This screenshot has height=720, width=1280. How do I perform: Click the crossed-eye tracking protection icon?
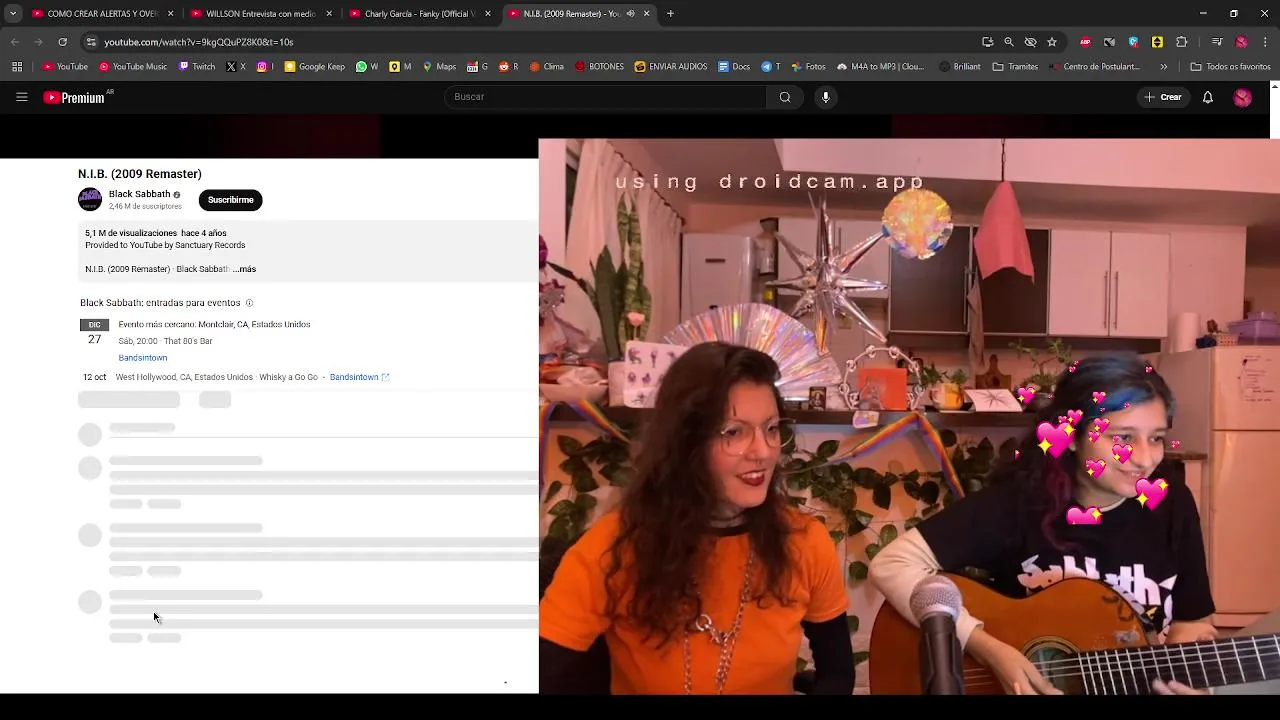point(1030,42)
